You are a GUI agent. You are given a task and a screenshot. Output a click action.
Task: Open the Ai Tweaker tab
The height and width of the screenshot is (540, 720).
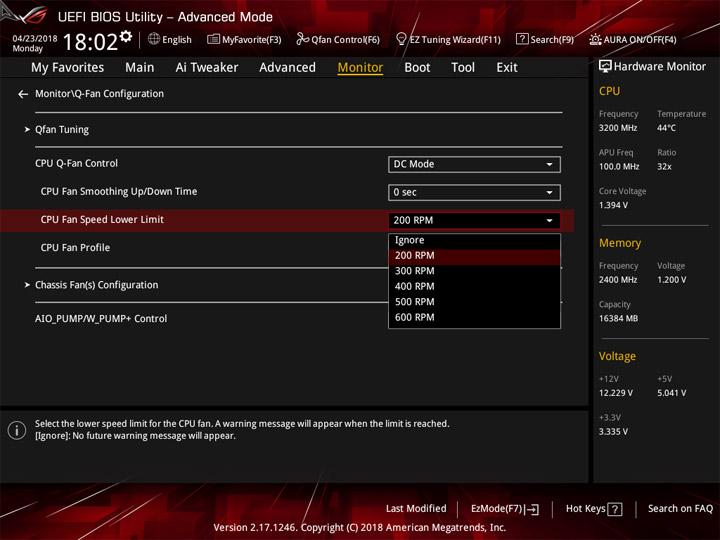pyautogui.click(x=207, y=68)
